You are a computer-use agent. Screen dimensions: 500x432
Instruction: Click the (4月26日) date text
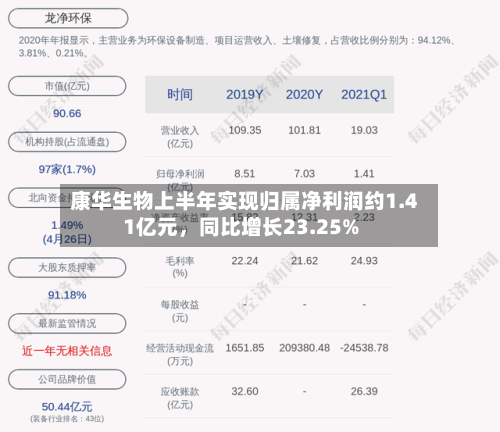pyautogui.click(x=67, y=239)
